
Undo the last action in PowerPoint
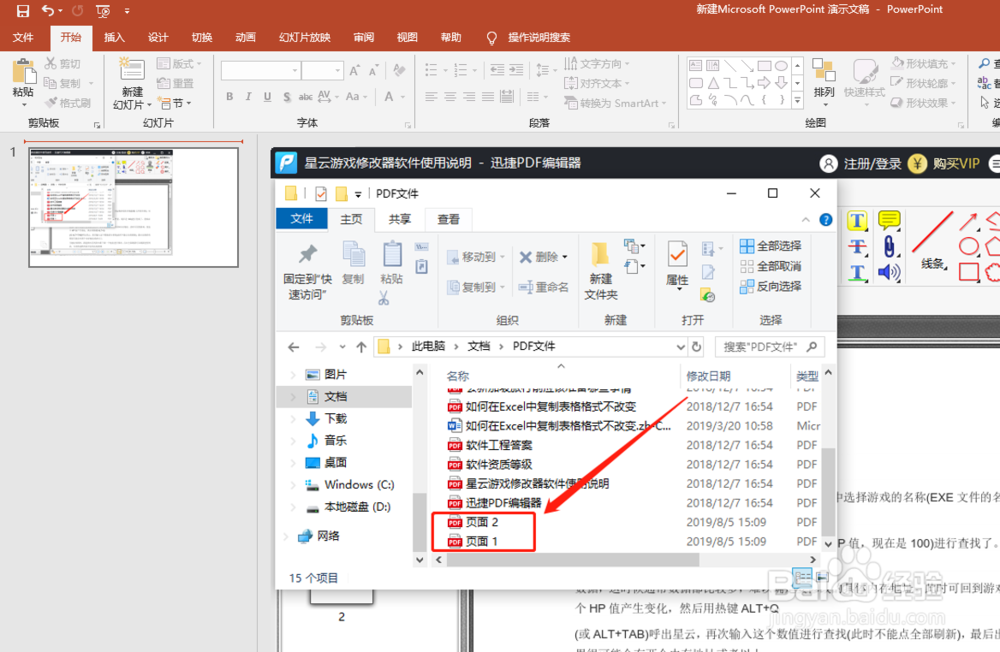tap(48, 10)
